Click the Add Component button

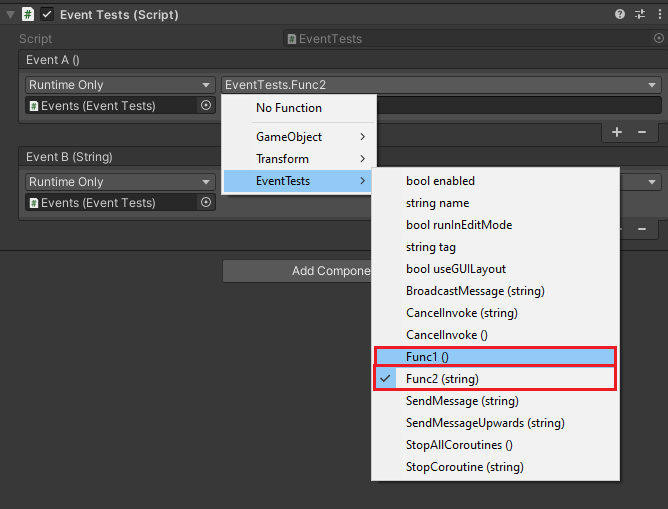click(297, 271)
